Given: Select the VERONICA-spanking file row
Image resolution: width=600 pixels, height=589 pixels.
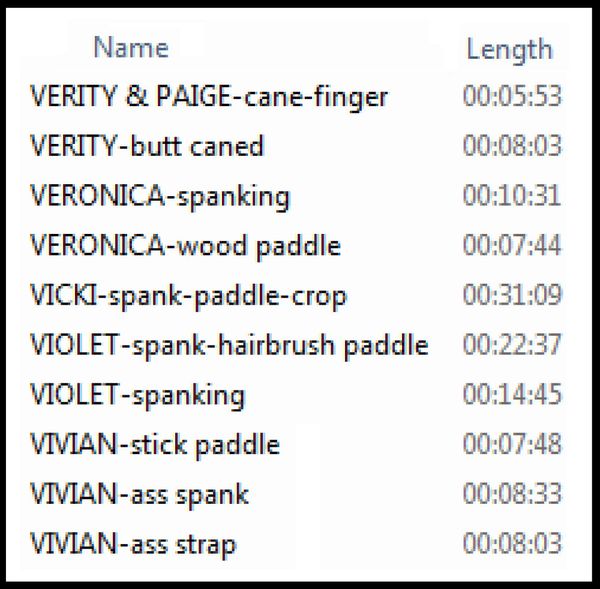Looking at the screenshot, I should 160,197.
